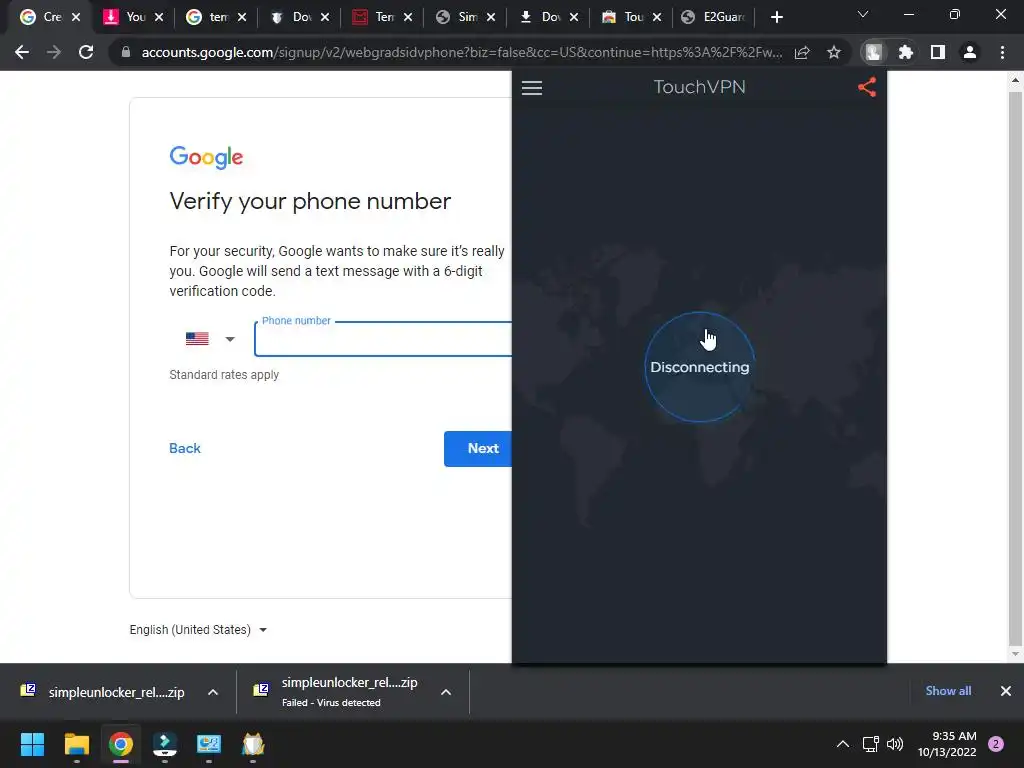The height and width of the screenshot is (768, 1024).
Task: Close the 'You' tab
Action: pyautogui.click(x=159, y=17)
